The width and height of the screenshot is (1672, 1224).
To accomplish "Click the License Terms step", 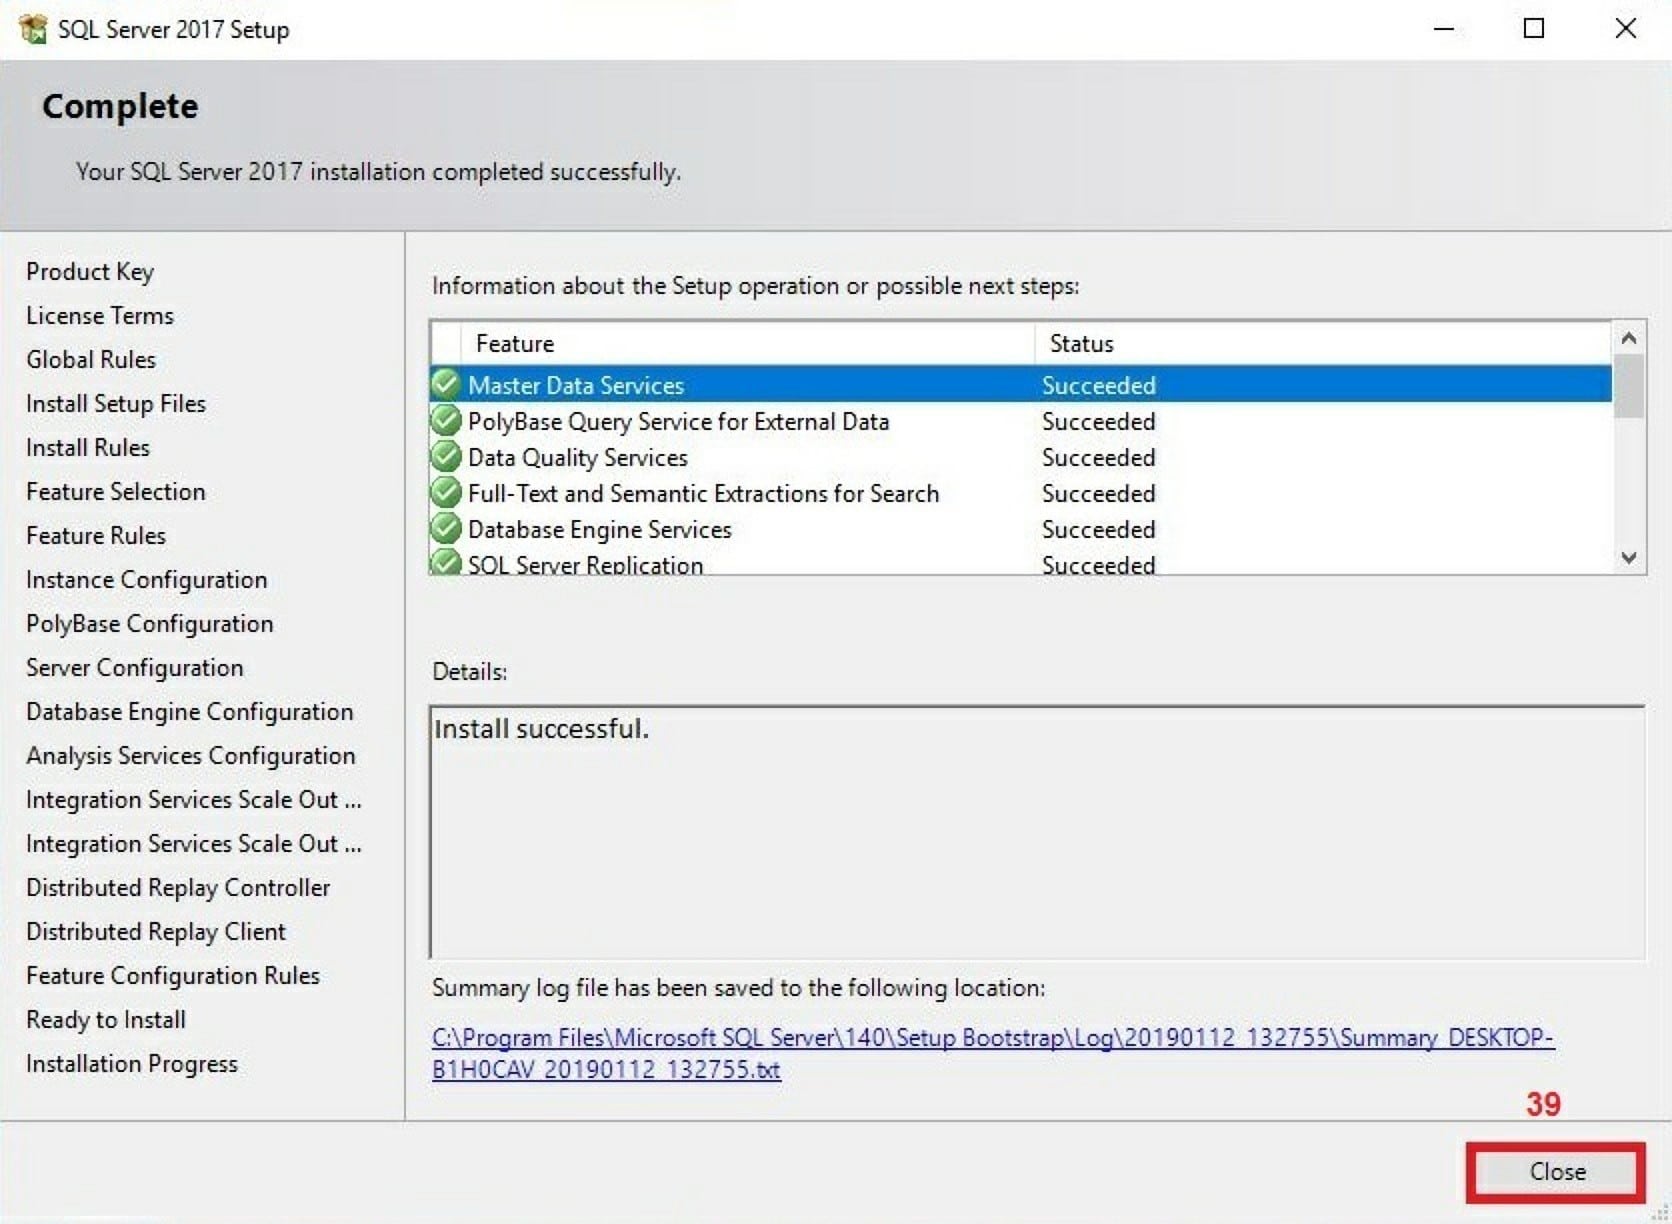I will pos(100,316).
